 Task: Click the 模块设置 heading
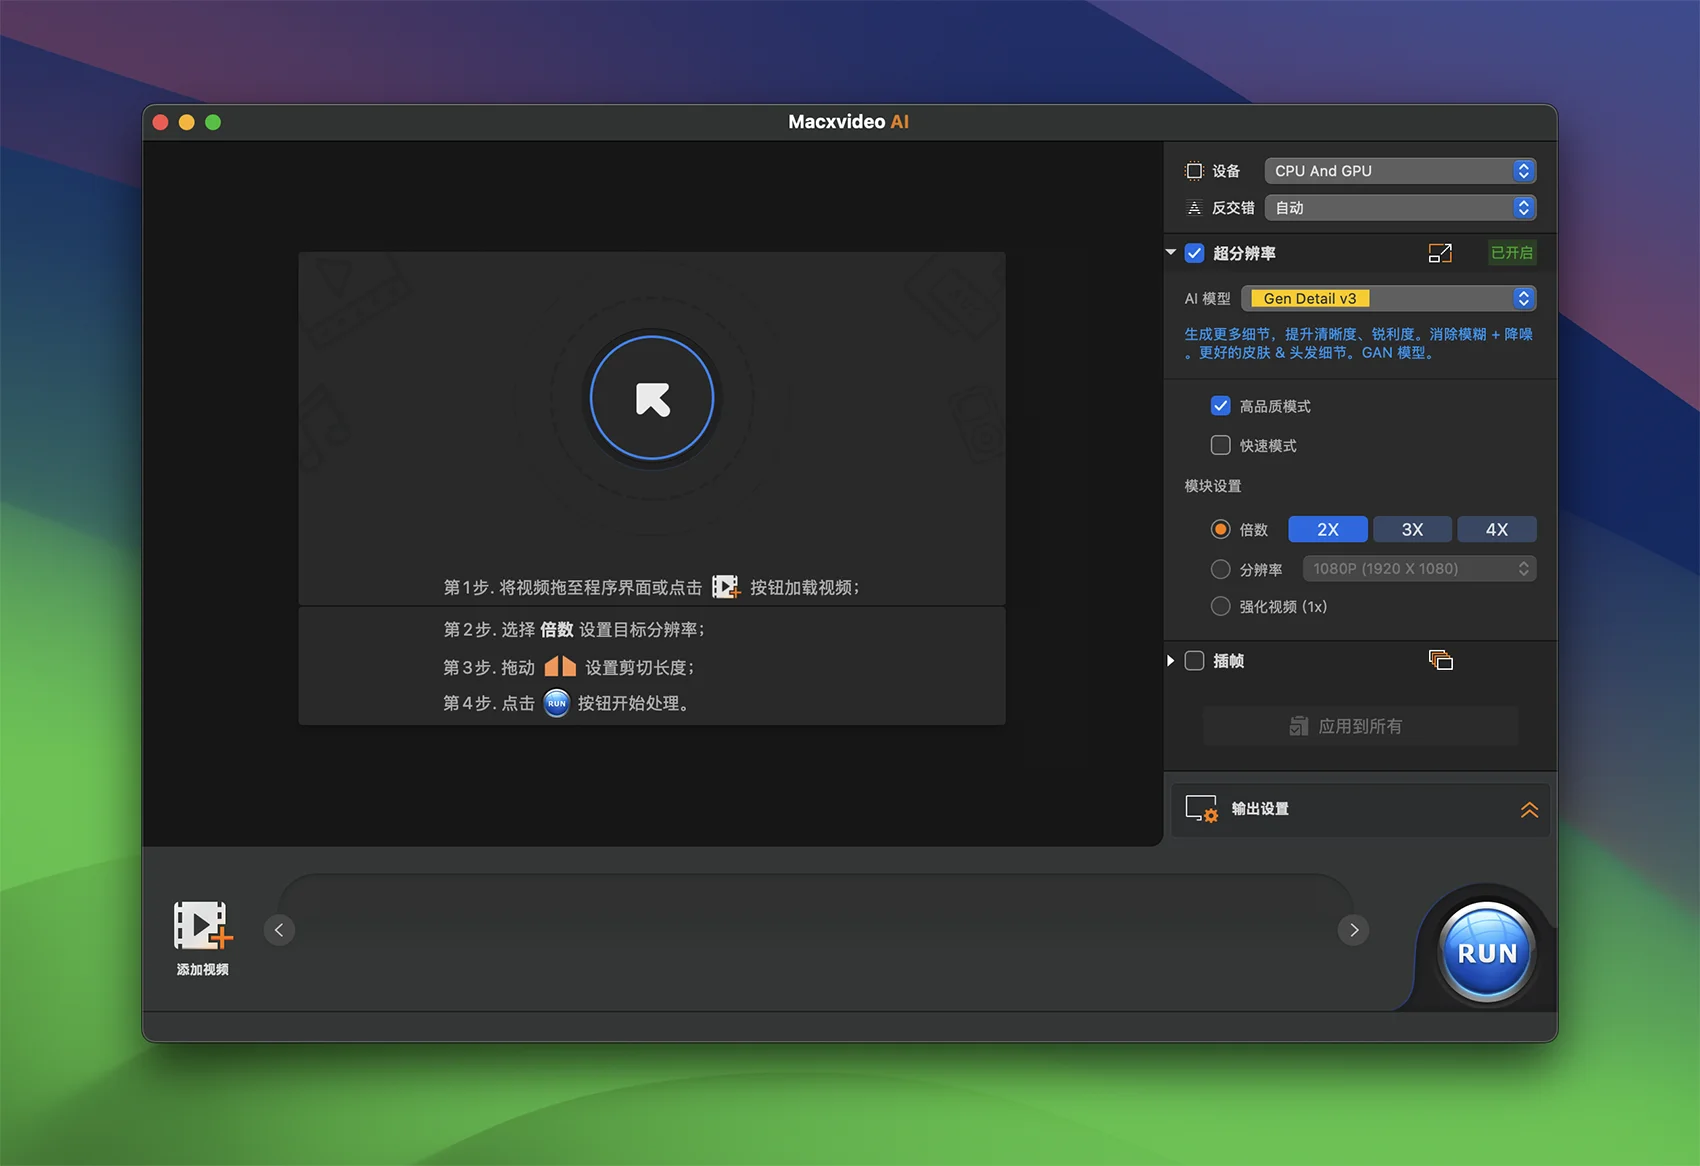tap(1213, 486)
